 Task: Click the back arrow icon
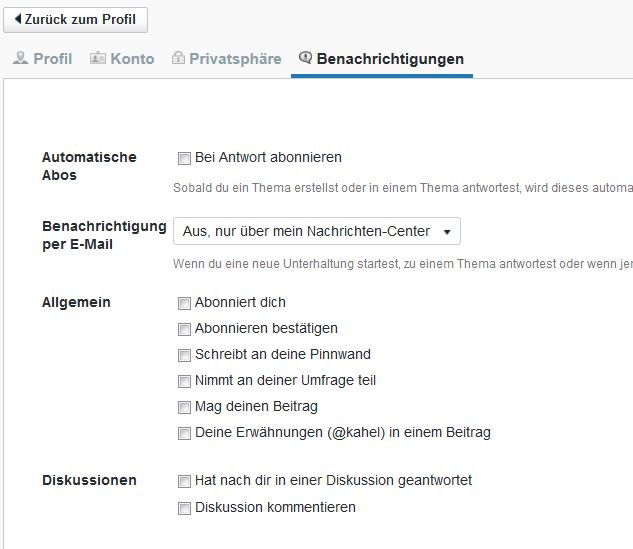pyautogui.click(x=18, y=20)
